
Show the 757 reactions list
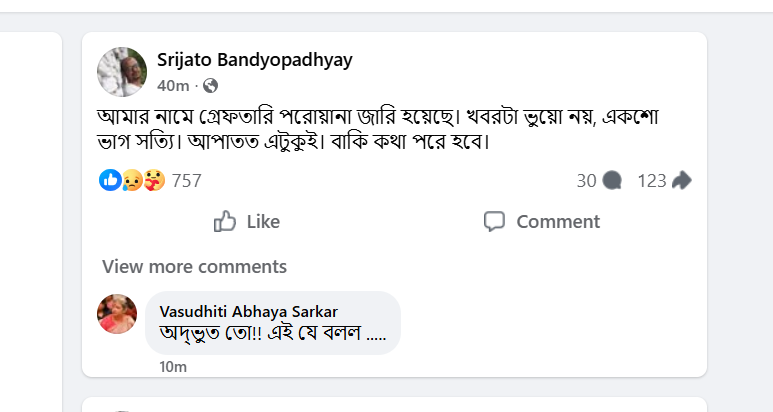(x=187, y=181)
